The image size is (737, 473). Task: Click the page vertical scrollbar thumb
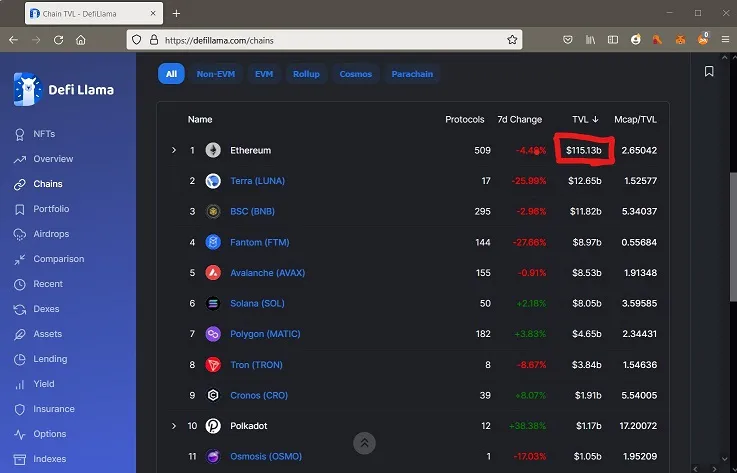733,237
